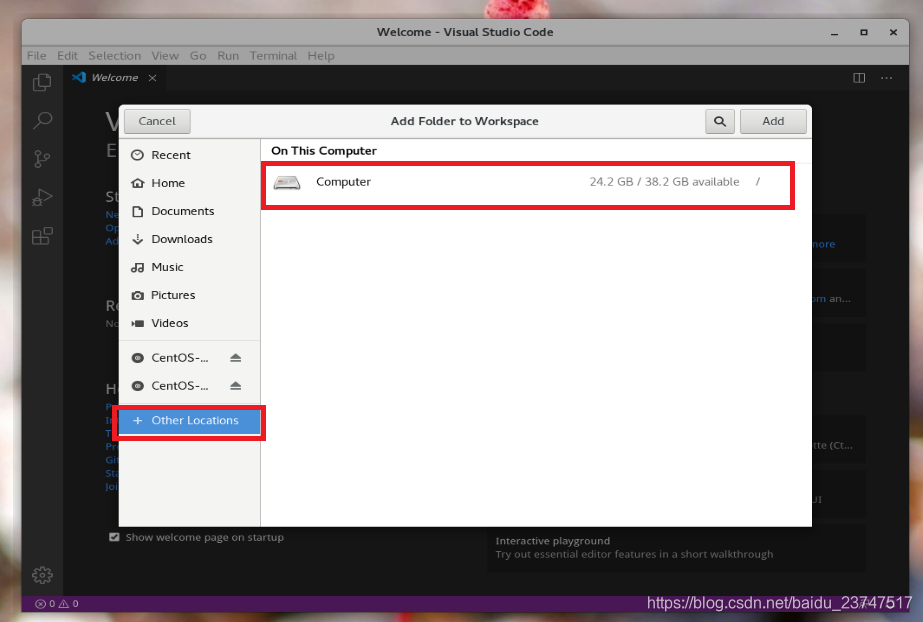Toggle Show welcome page on startup
923x622 pixels.
click(114, 537)
